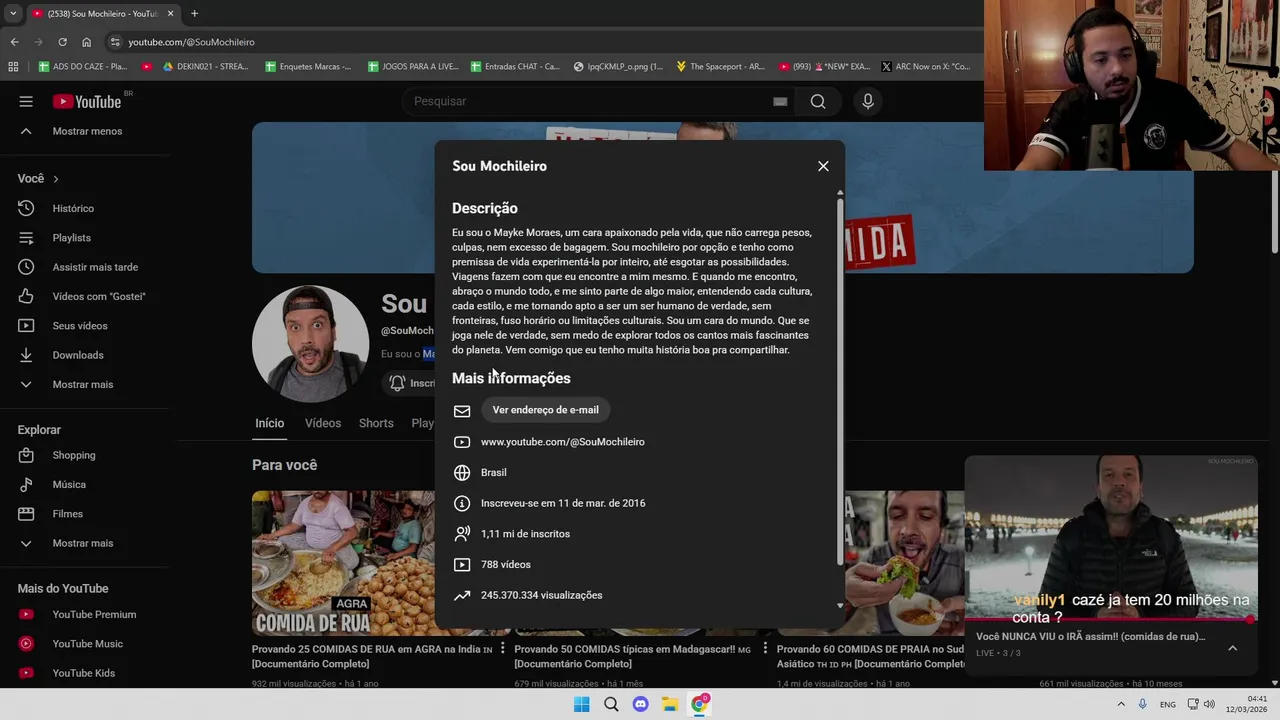Show hidden system tray icons
This screenshot has width=1280, height=720.
coord(1120,704)
